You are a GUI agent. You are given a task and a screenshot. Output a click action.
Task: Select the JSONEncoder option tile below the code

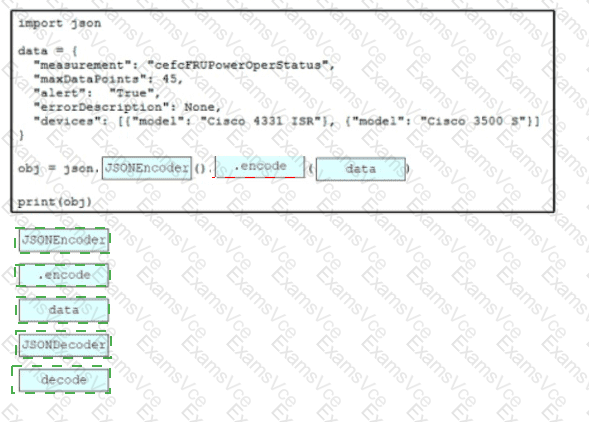64,240
